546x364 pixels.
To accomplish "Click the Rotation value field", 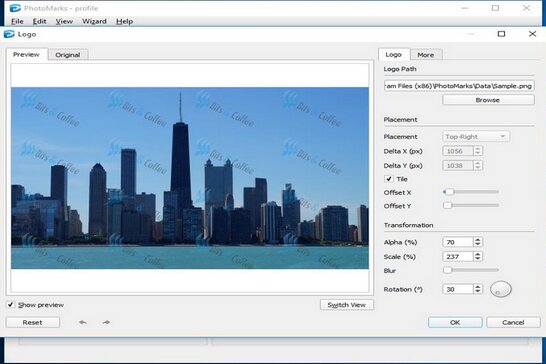I will tap(458, 289).
